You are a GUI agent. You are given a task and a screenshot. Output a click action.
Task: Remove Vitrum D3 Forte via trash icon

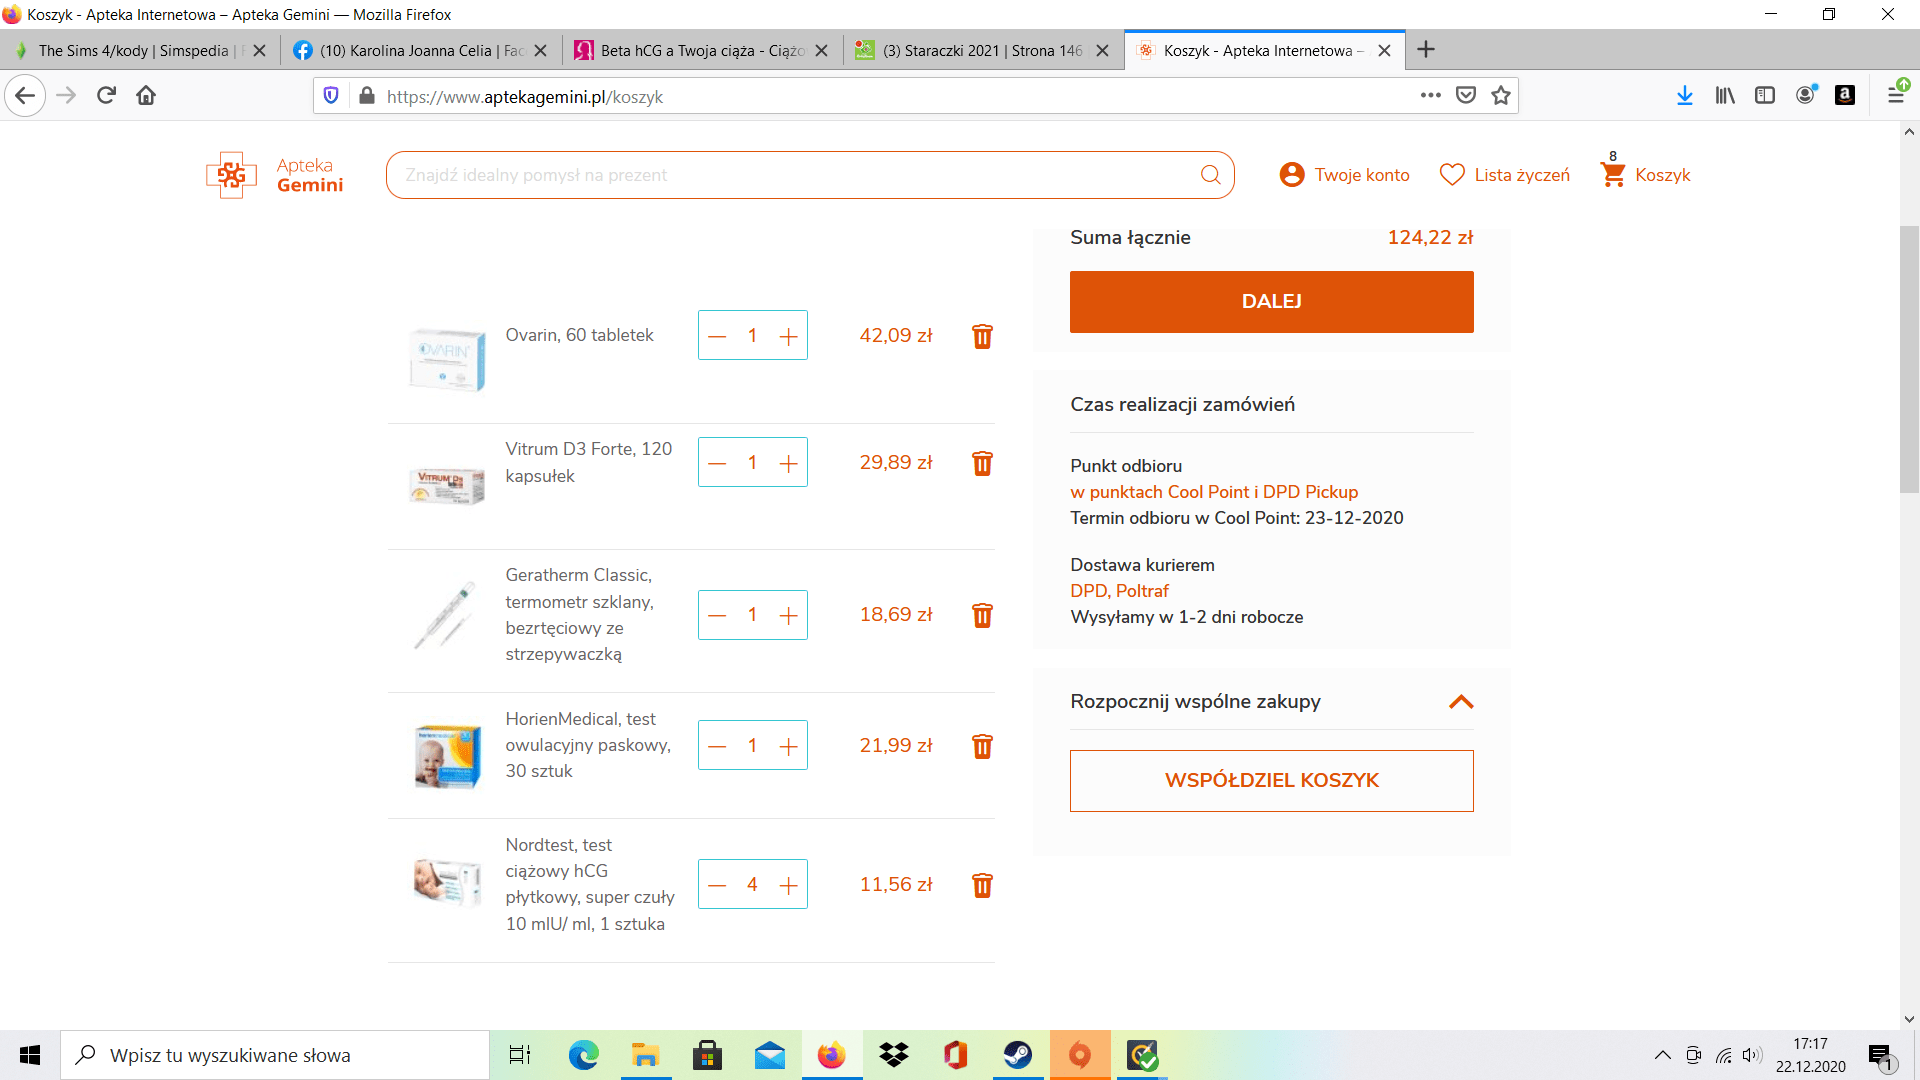tap(982, 463)
